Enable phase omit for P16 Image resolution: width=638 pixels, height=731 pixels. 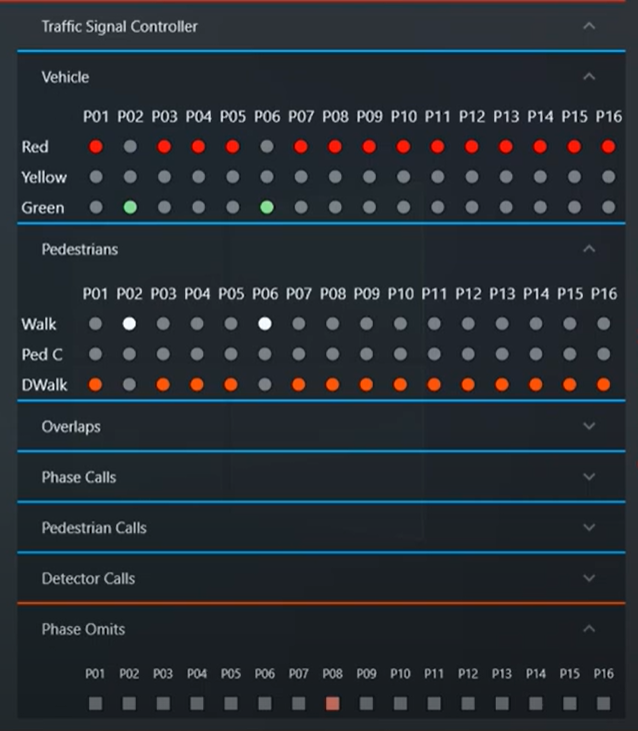tap(603, 704)
